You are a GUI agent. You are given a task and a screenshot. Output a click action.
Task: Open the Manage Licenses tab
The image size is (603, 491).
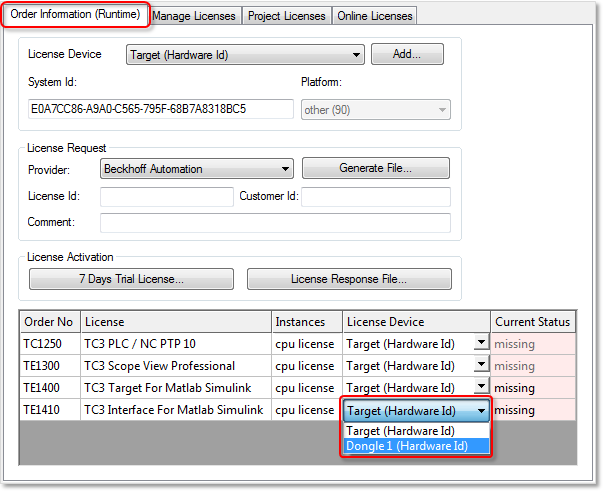point(194,16)
